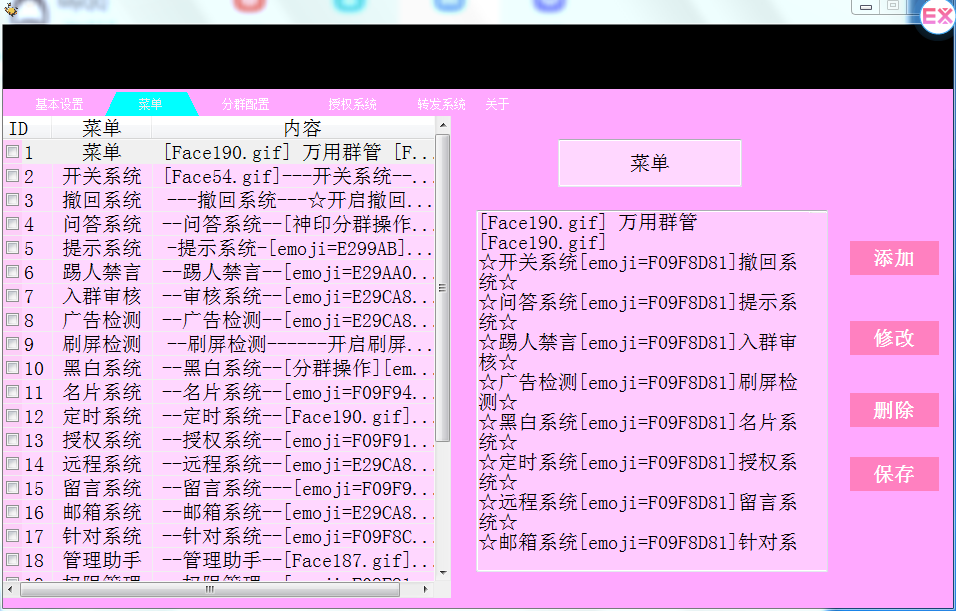Click the 保存 button to save changes
The height and width of the screenshot is (611, 956).
click(x=893, y=474)
